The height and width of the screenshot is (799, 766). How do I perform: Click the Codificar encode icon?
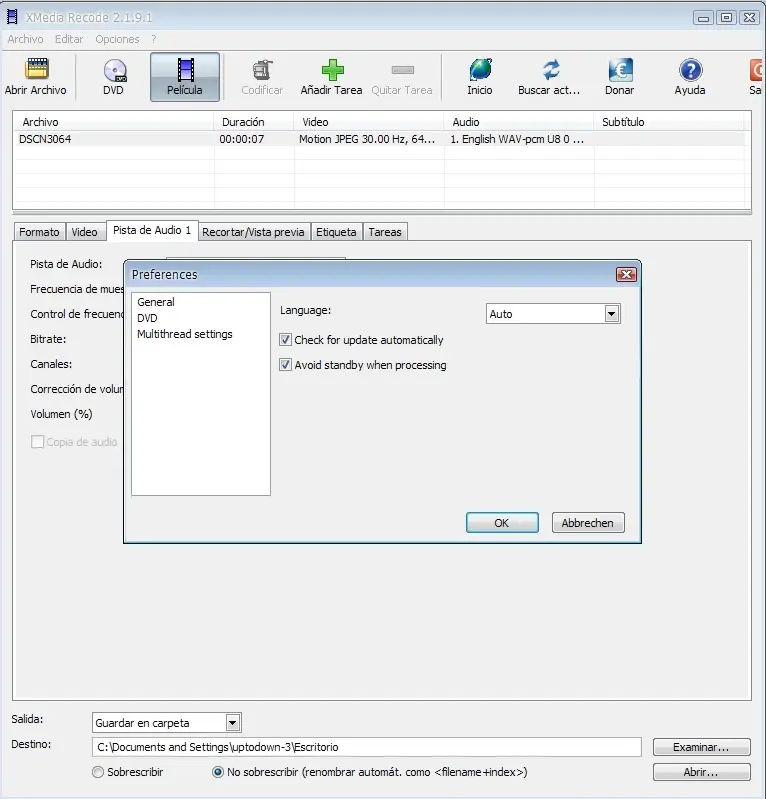[262, 76]
